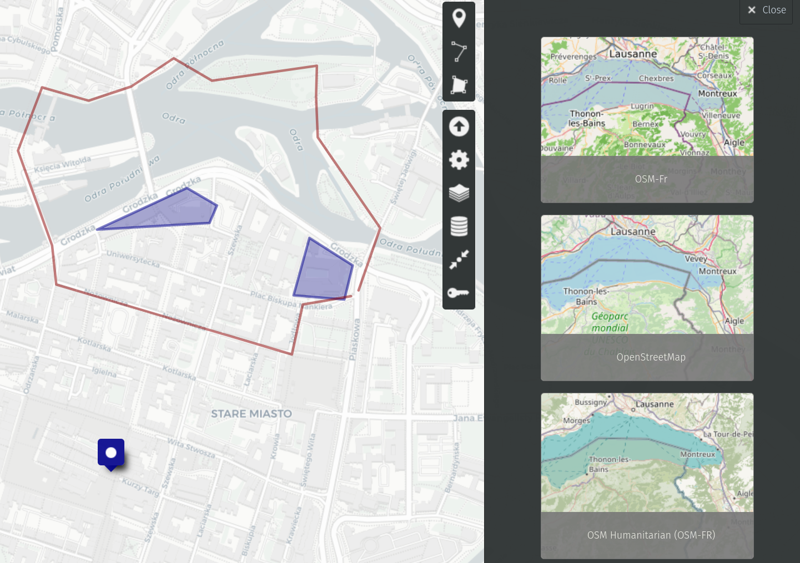Click the Krawiecka street label

[294, 526]
